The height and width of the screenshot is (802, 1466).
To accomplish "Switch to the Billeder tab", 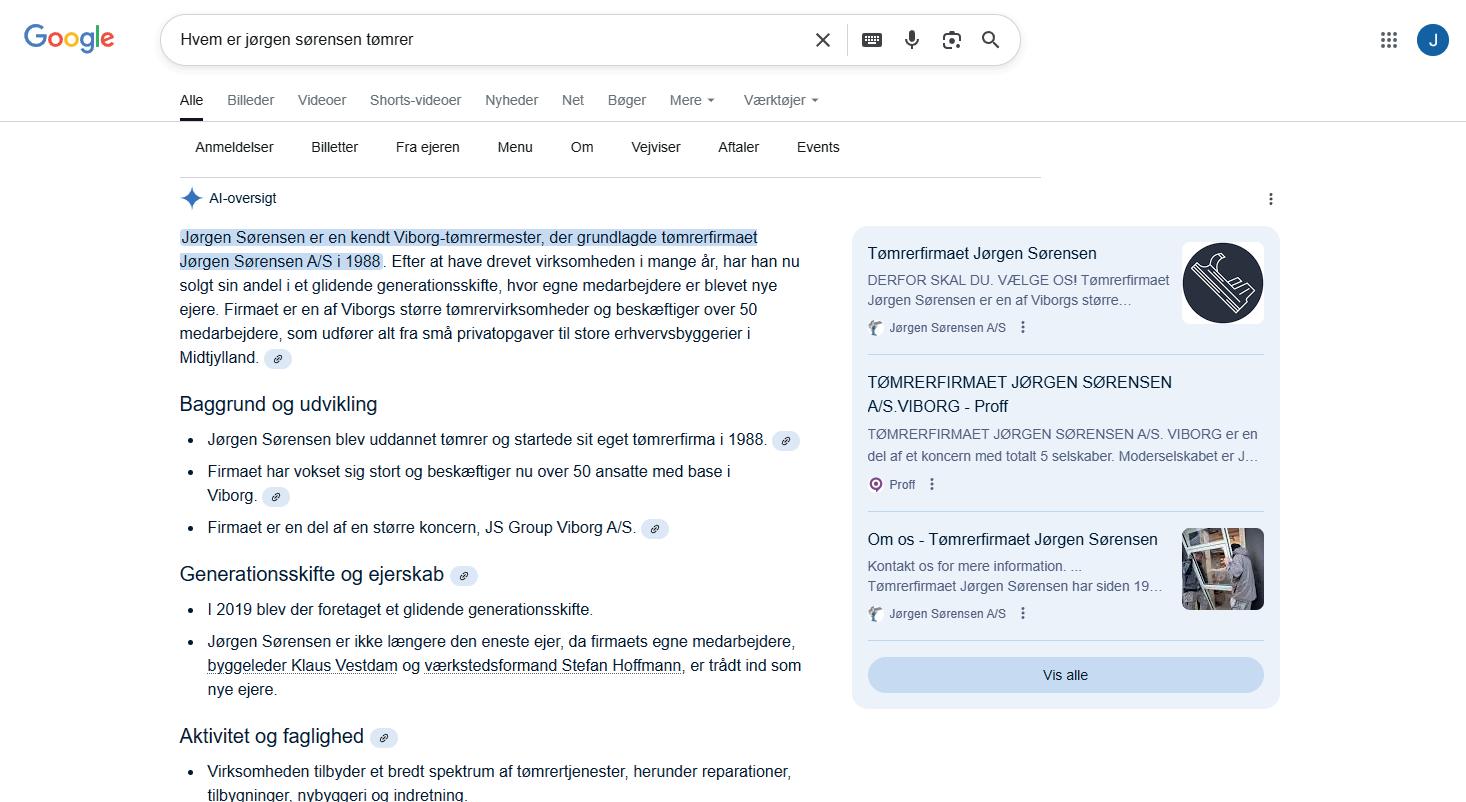I will click(250, 100).
